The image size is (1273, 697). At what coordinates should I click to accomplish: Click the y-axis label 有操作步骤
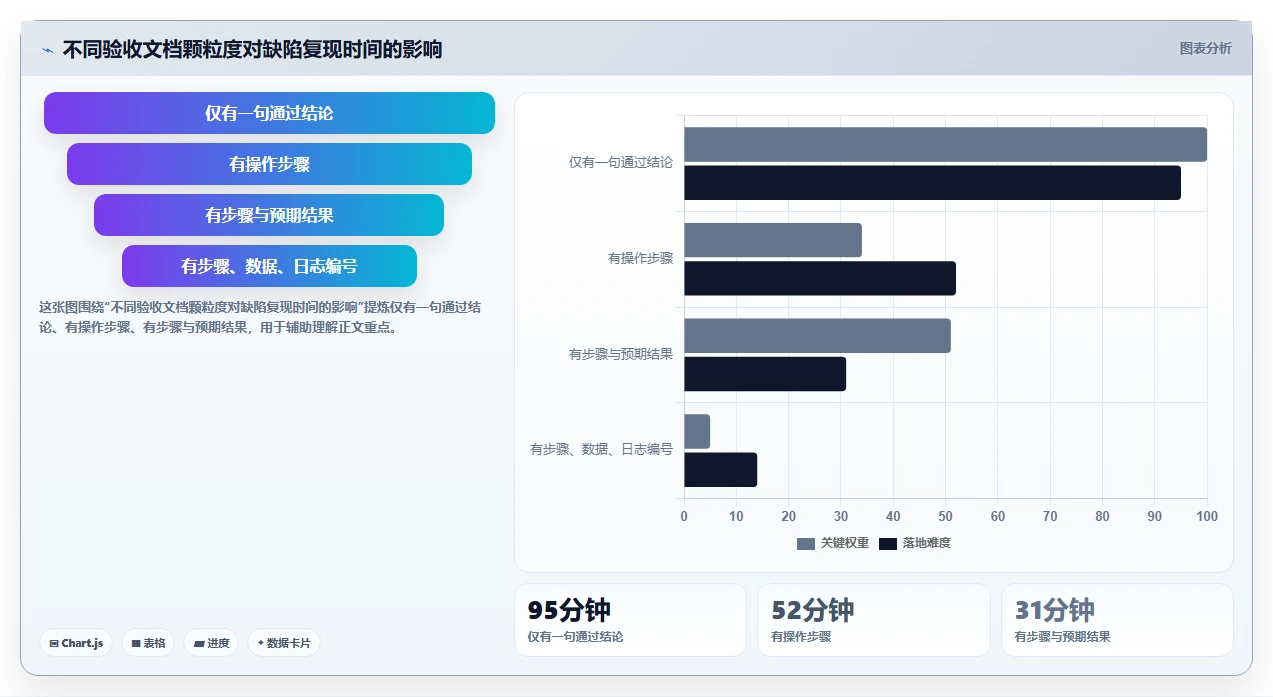pyautogui.click(x=641, y=258)
